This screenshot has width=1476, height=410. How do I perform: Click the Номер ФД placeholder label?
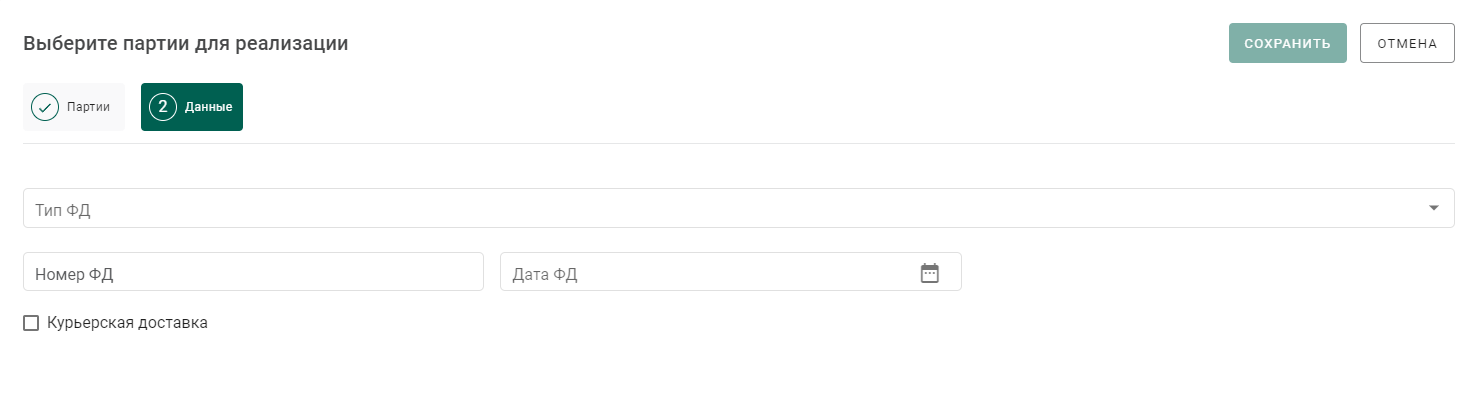pos(74,274)
